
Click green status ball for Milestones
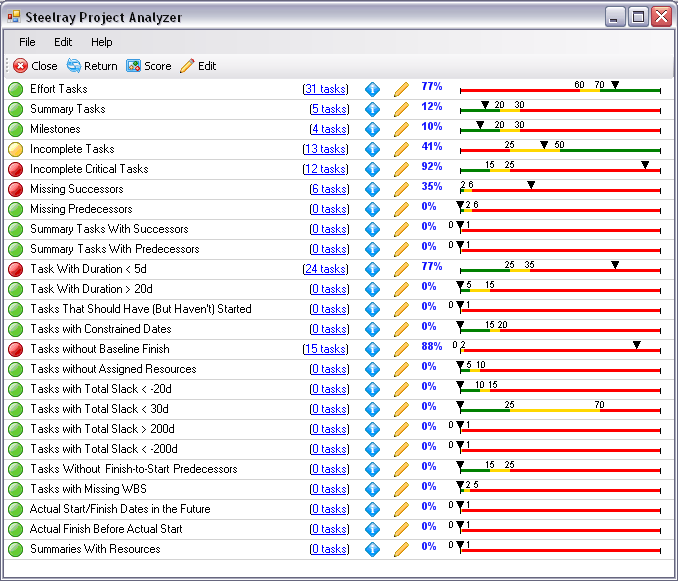coord(16,129)
